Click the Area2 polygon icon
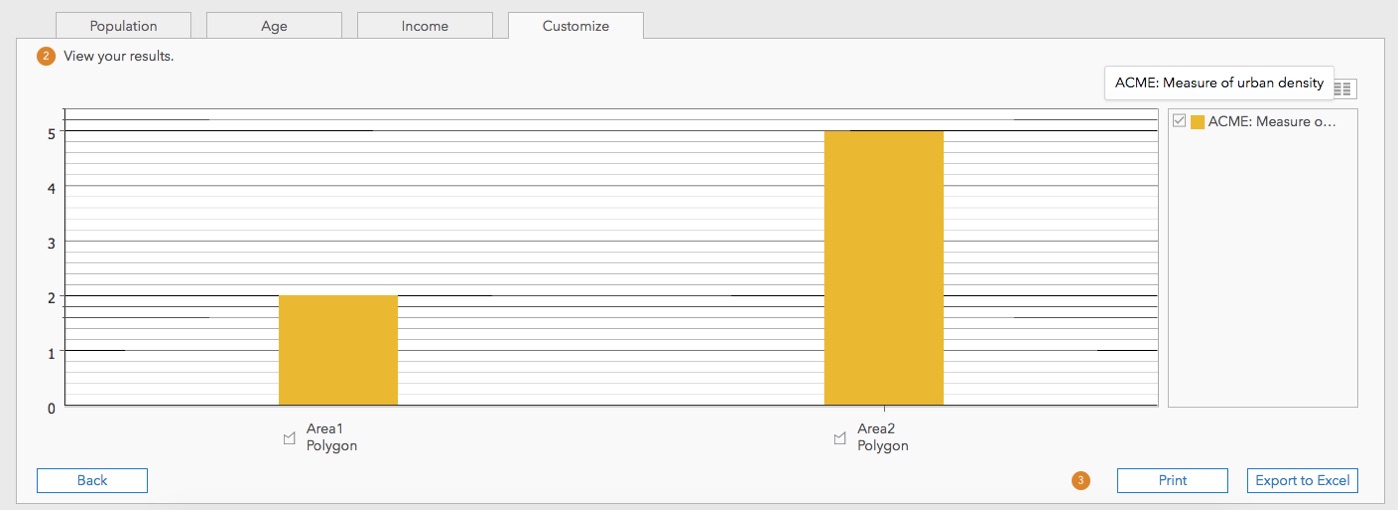 (x=840, y=438)
